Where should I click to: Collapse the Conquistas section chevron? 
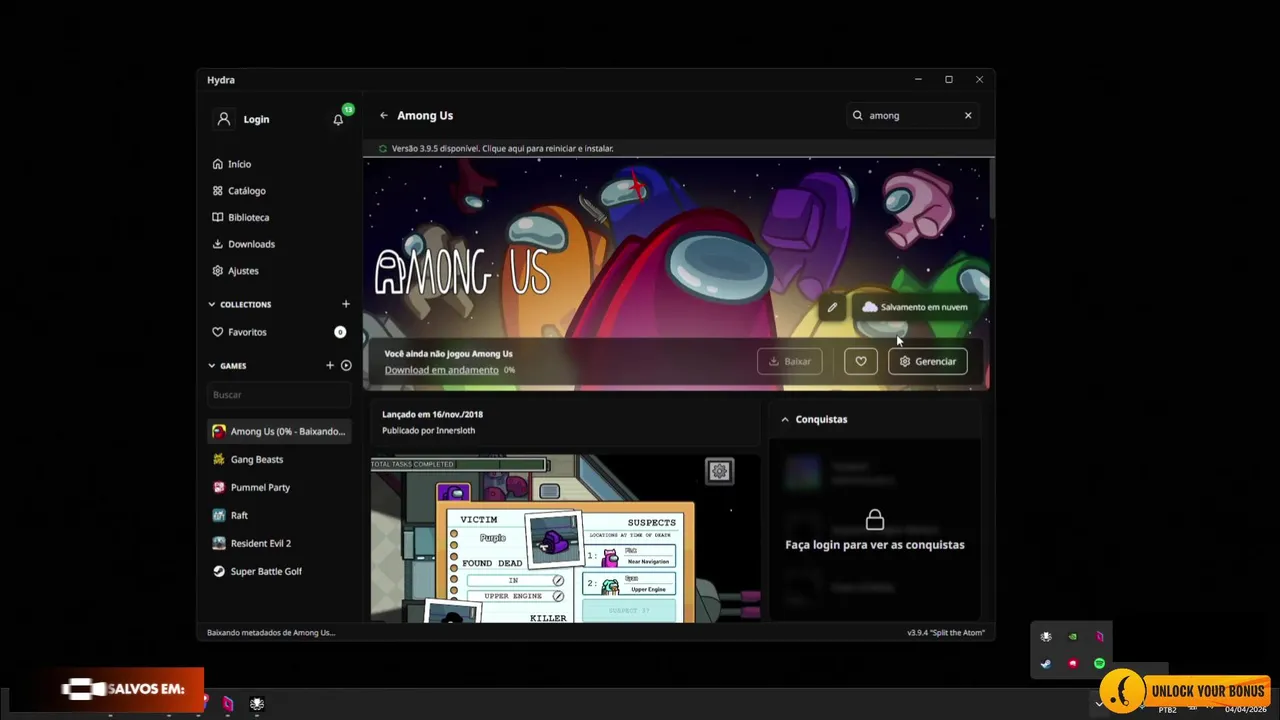point(785,420)
